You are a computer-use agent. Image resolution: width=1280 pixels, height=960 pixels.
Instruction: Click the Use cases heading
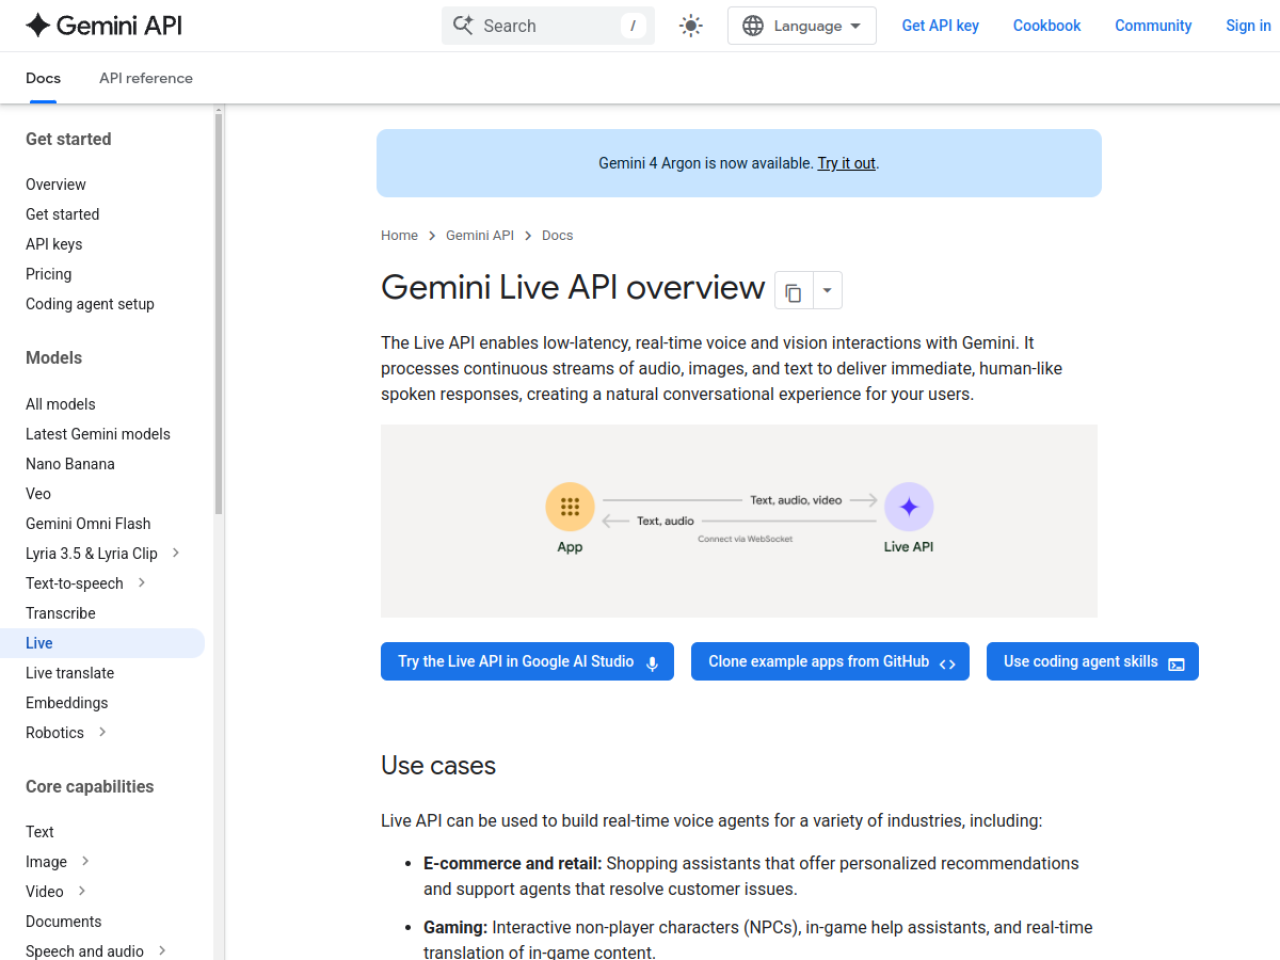[x=438, y=766]
